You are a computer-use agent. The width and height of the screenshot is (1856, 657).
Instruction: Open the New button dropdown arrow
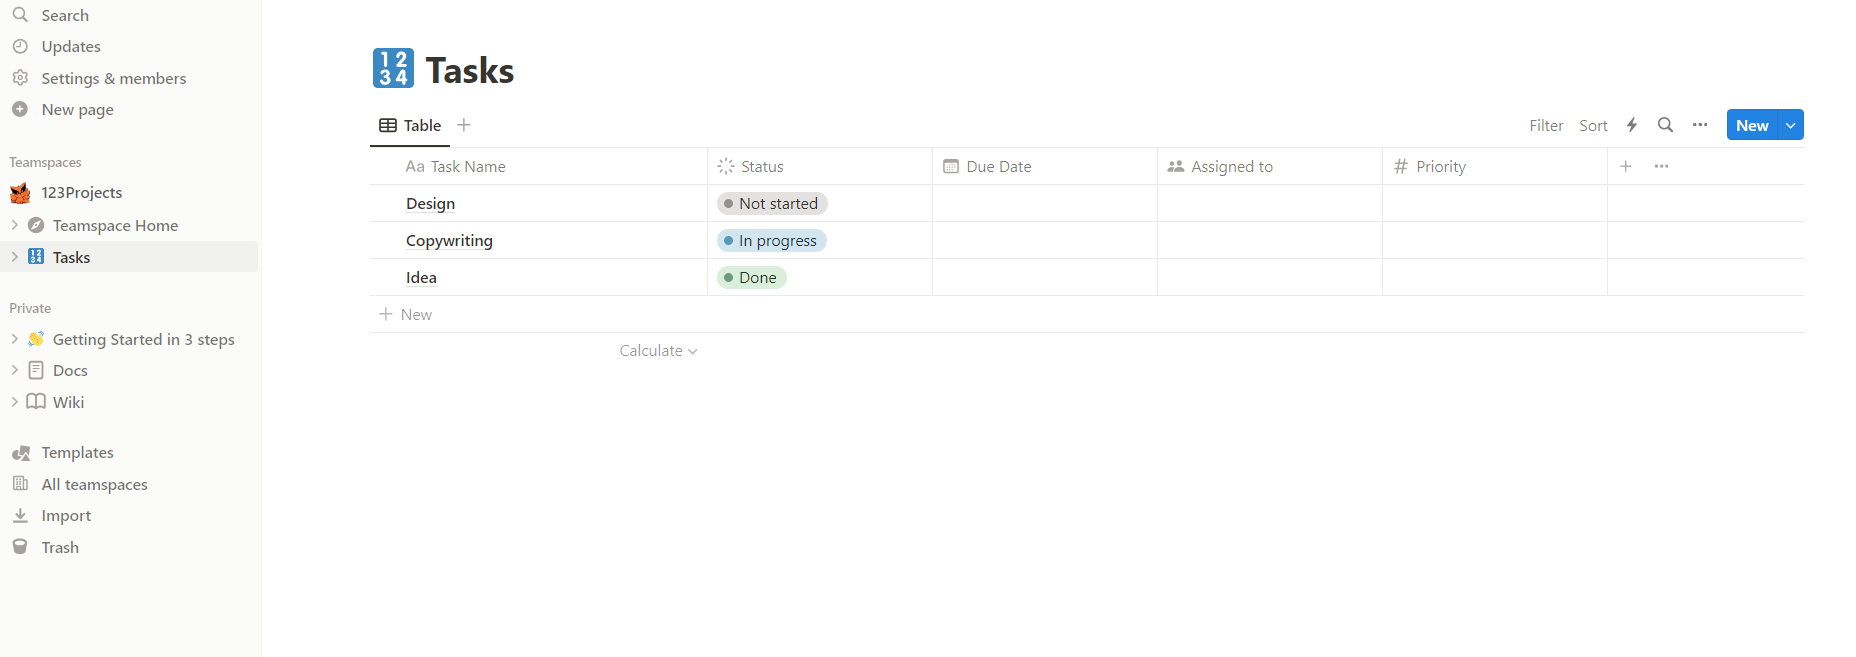tap(1790, 125)
